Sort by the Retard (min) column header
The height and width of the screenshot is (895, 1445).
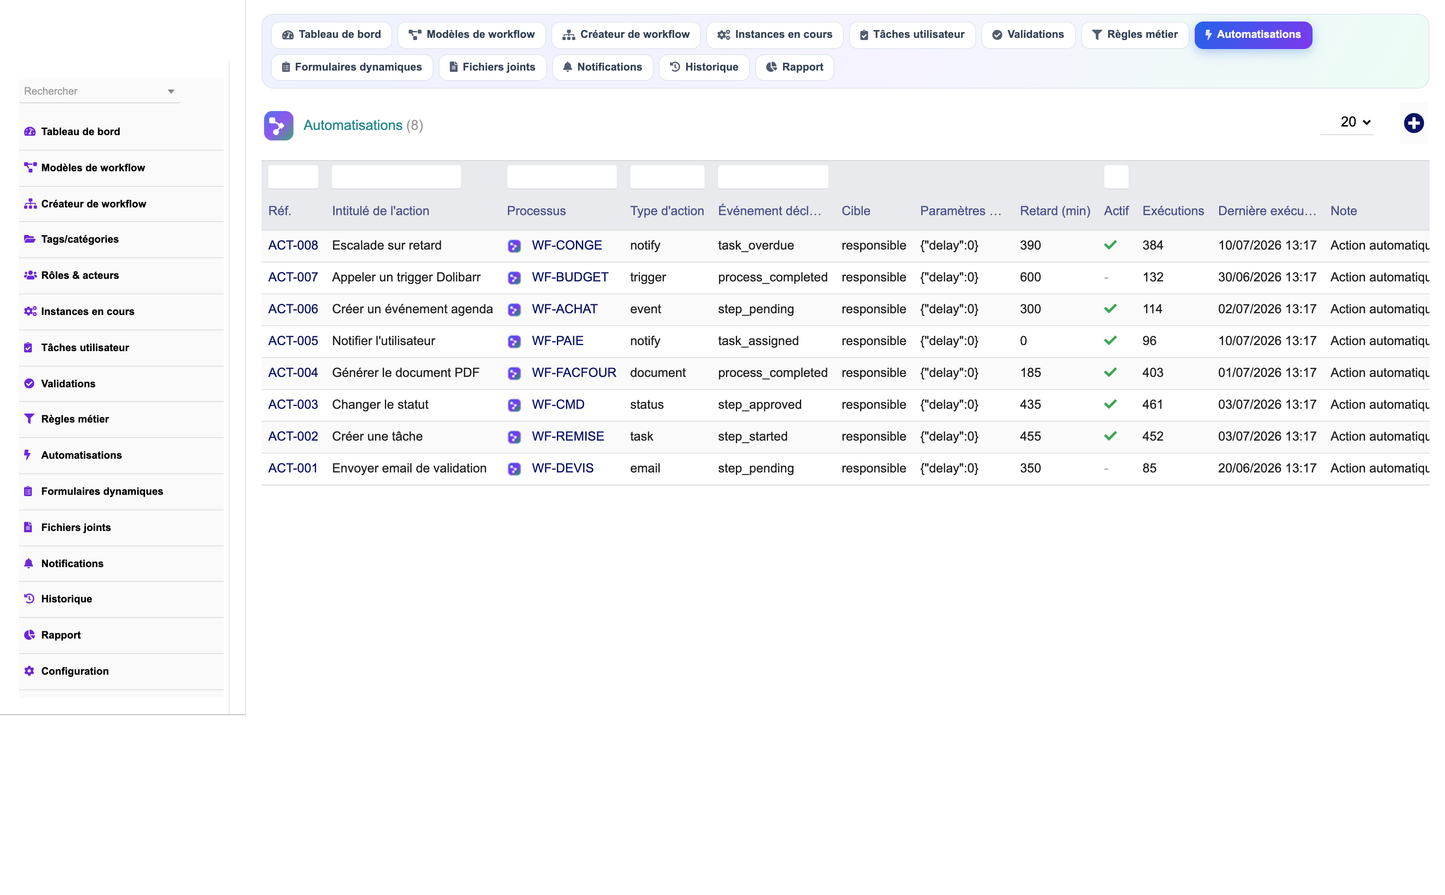1055,211
